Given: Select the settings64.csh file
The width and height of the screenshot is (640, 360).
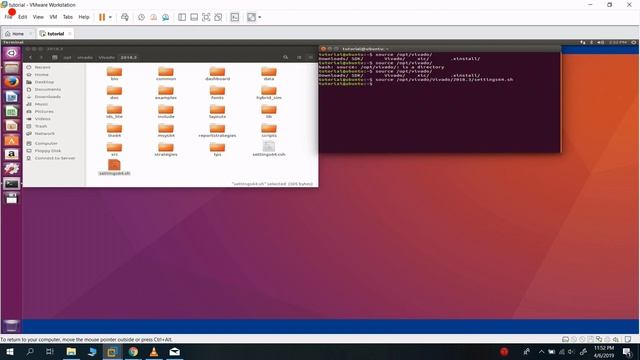Looking at the screenshot, I should click(x=269, y=149).
